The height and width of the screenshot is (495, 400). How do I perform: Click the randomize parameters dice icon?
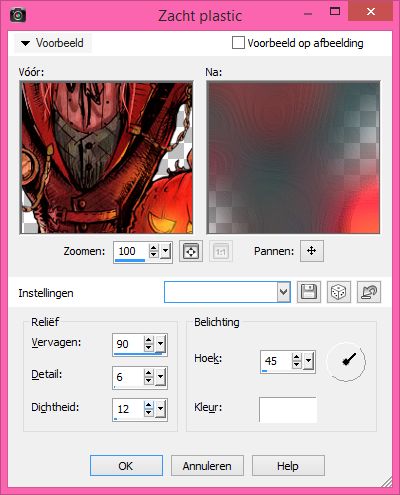tap(339, 292)
